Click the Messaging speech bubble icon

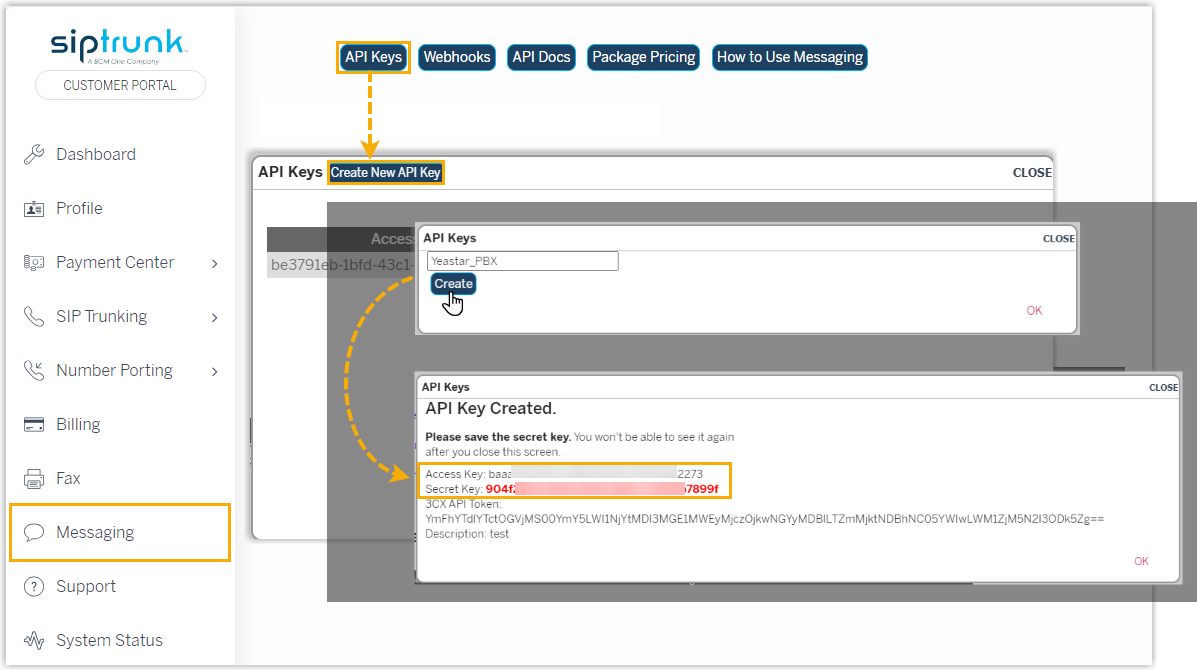coord(34,532)
